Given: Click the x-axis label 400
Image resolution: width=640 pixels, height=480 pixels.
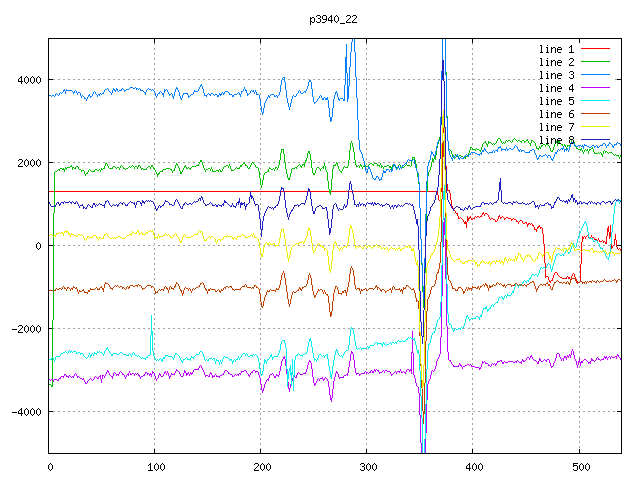Looking at the screenshot, I should coord(474,467).
